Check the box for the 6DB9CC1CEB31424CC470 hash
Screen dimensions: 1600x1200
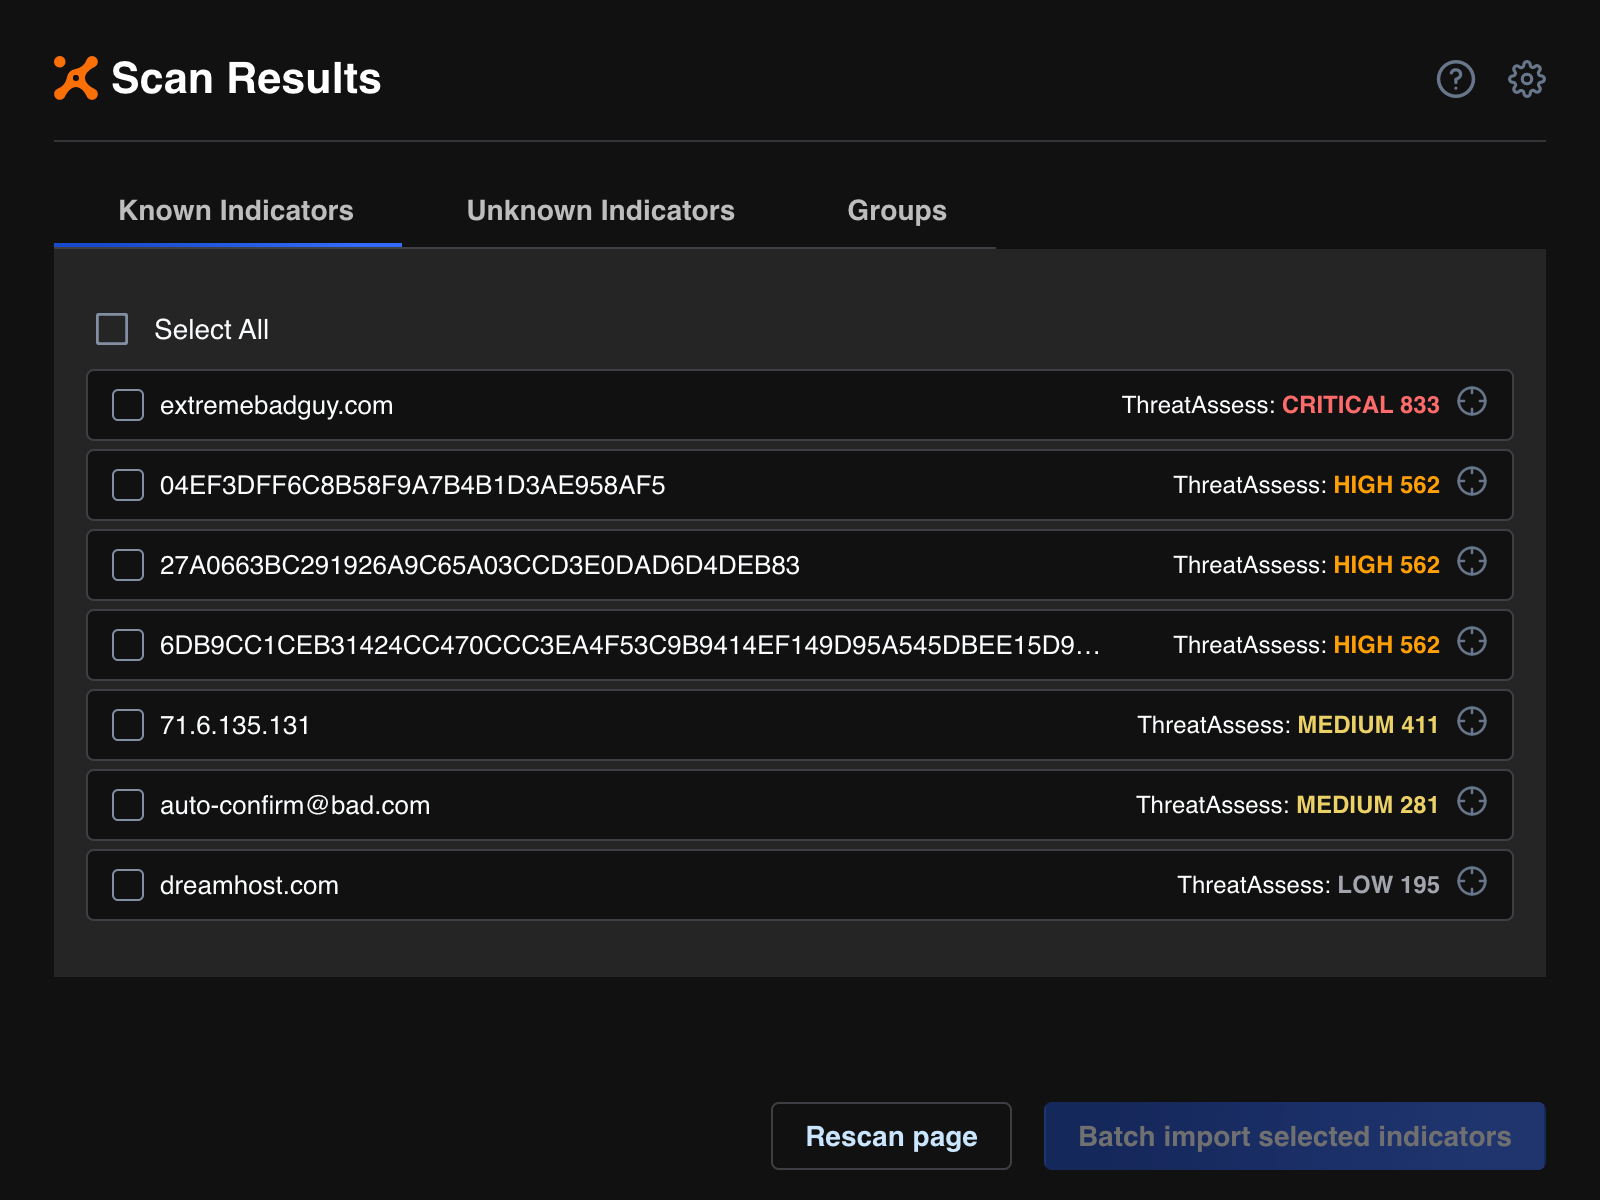128,645
